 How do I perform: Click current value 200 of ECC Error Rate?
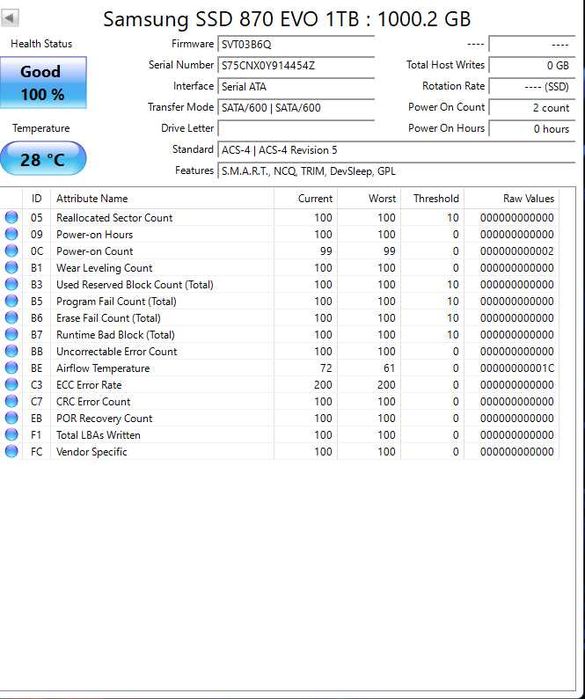point(323,385)
